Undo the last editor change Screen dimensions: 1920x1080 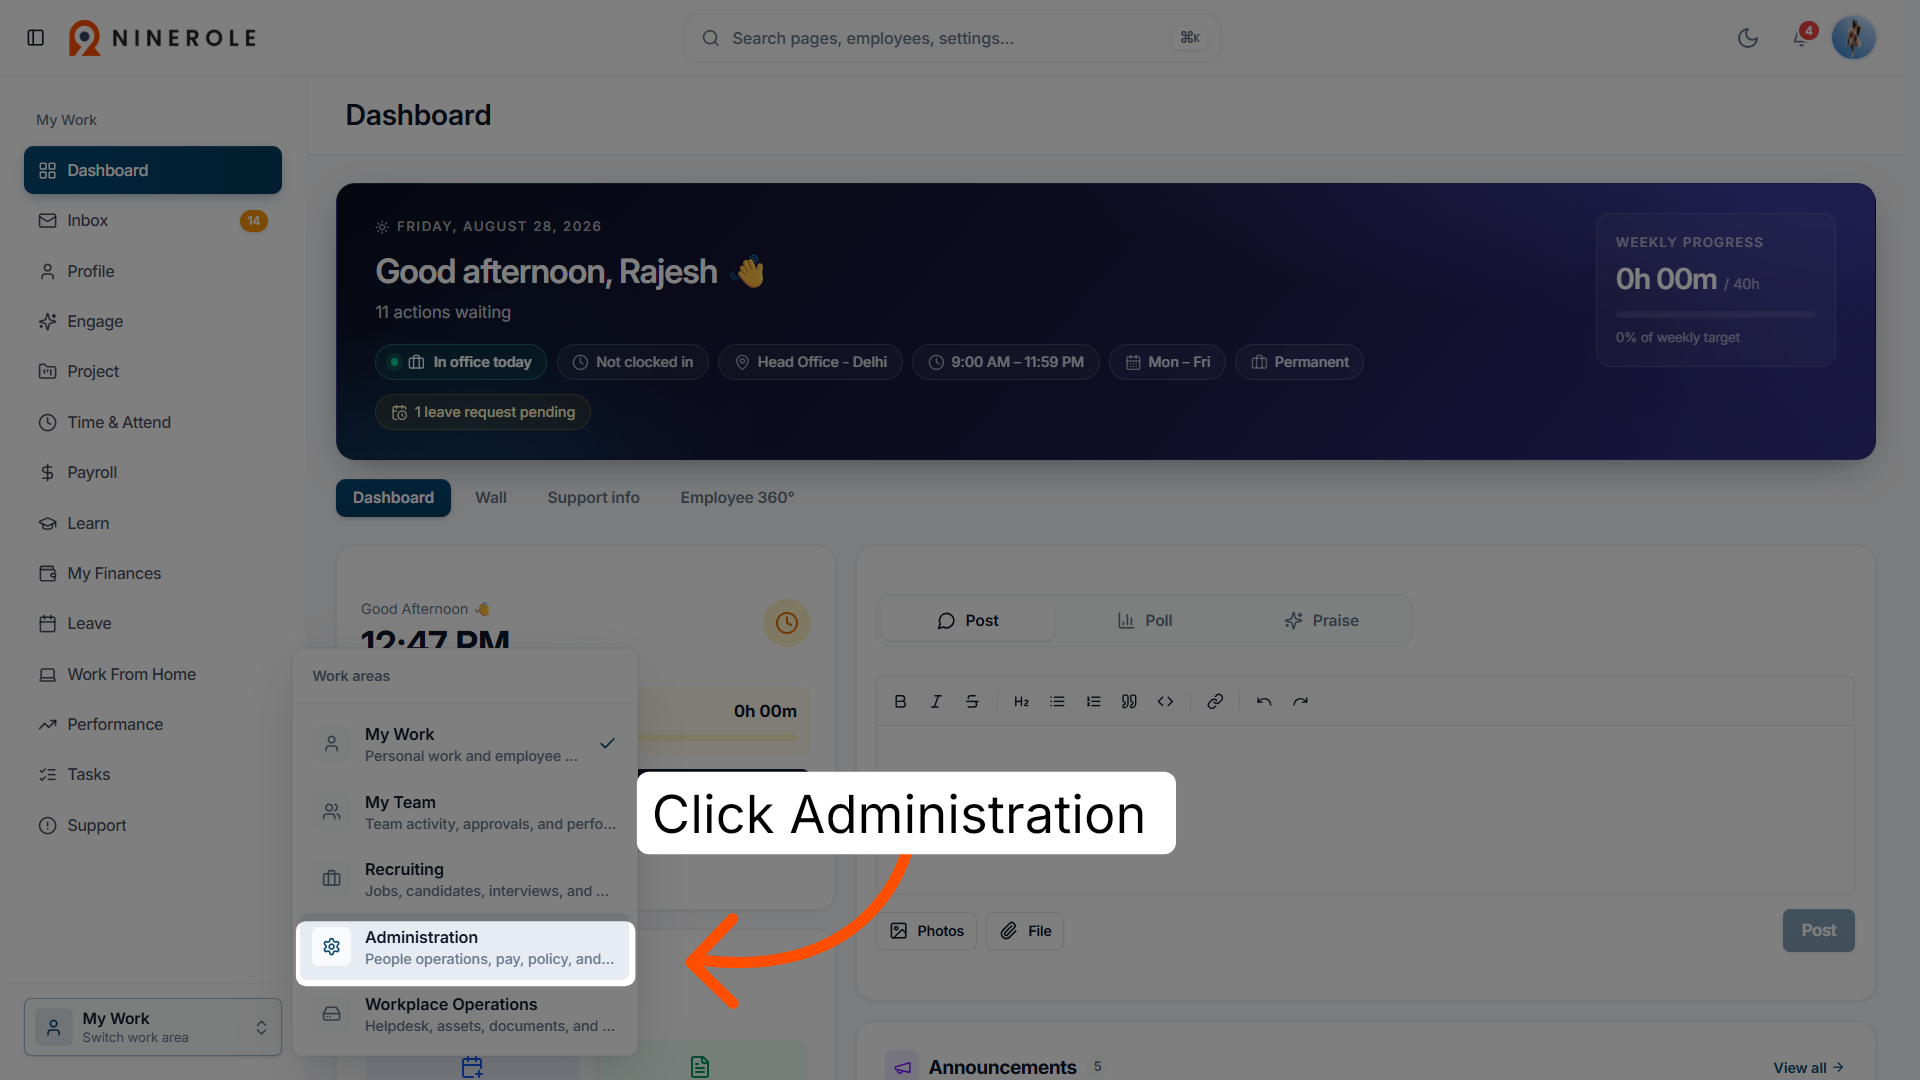[x=1264, y=702]
